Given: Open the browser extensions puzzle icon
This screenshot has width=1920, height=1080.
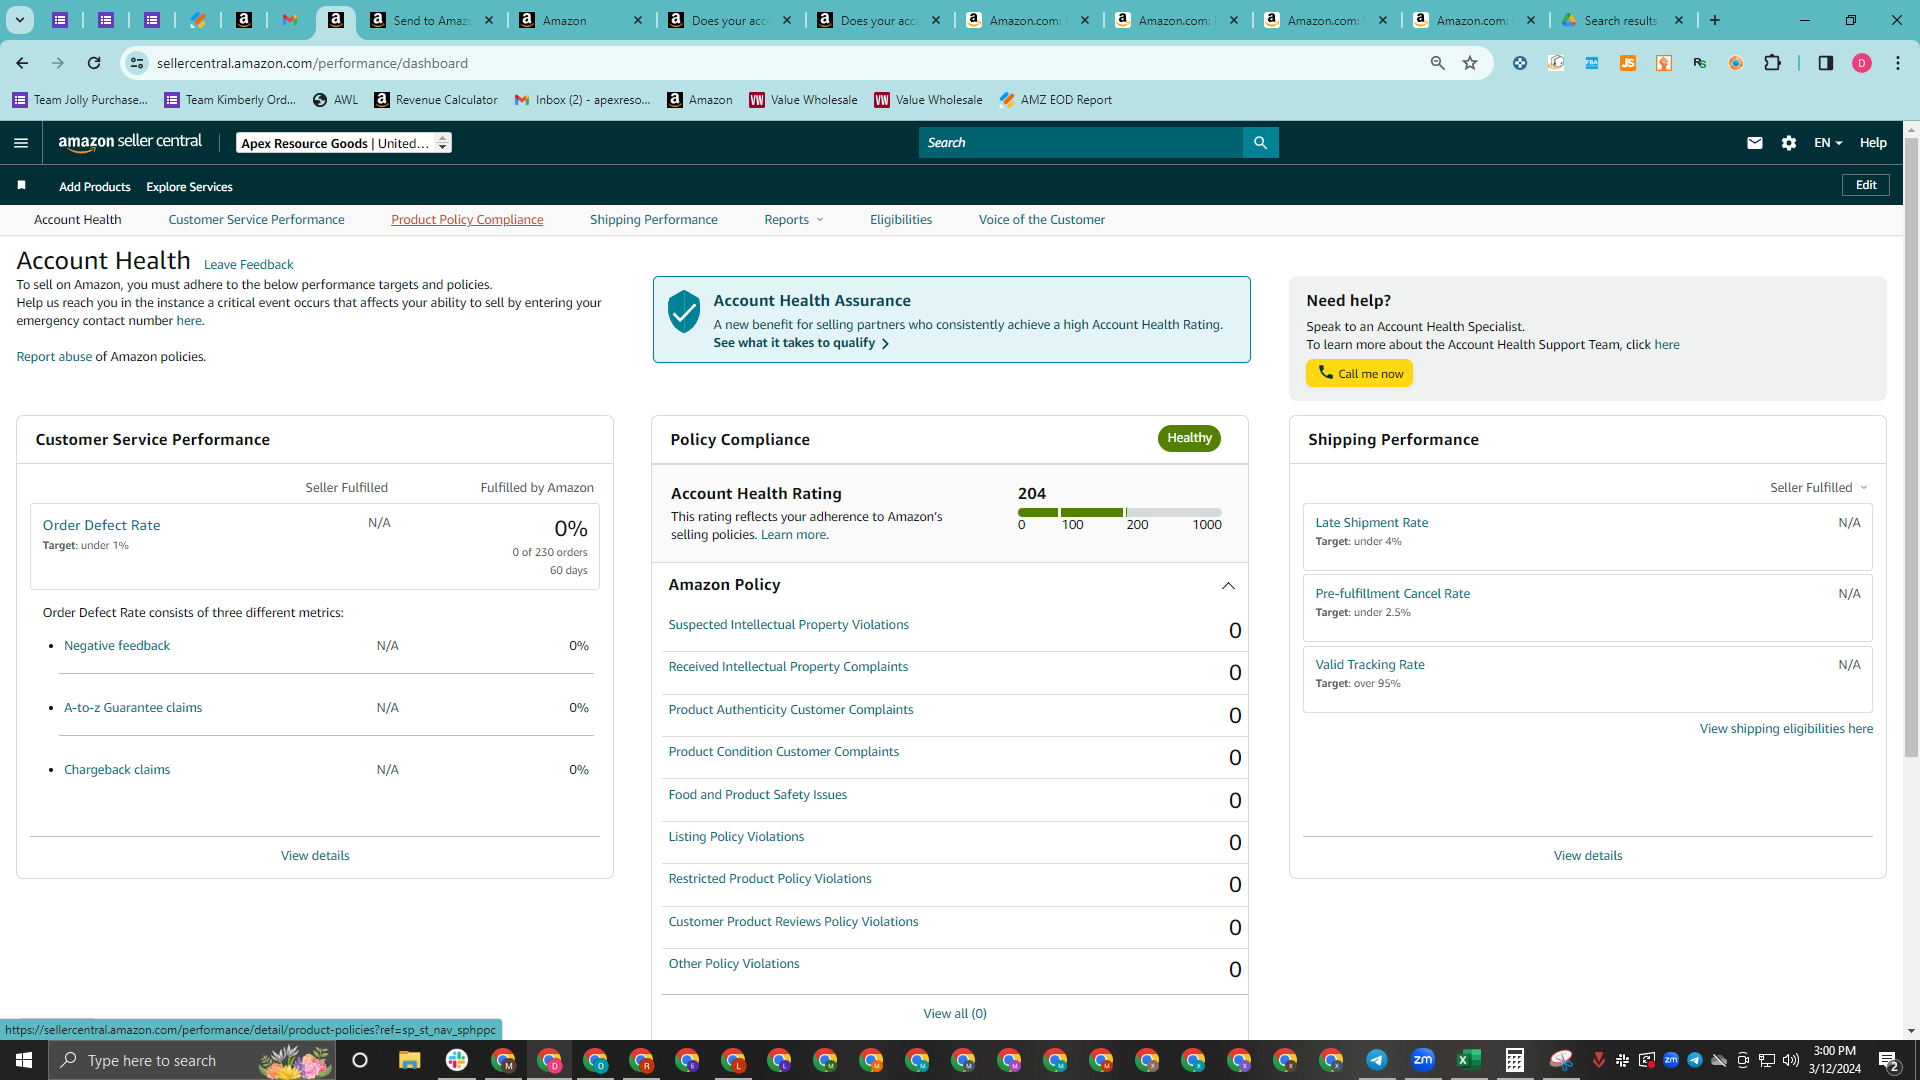Looking at the screenshot, I should (1772, 63).
